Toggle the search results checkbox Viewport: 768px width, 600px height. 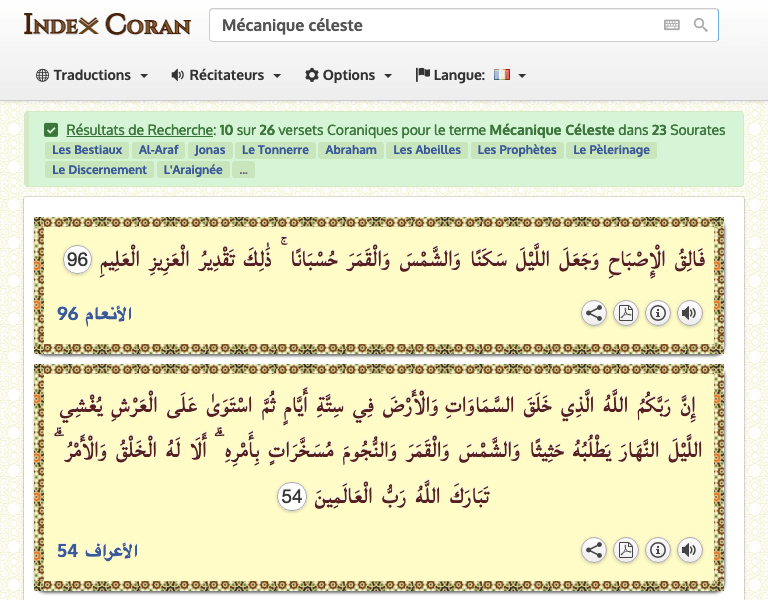(51, 130)
